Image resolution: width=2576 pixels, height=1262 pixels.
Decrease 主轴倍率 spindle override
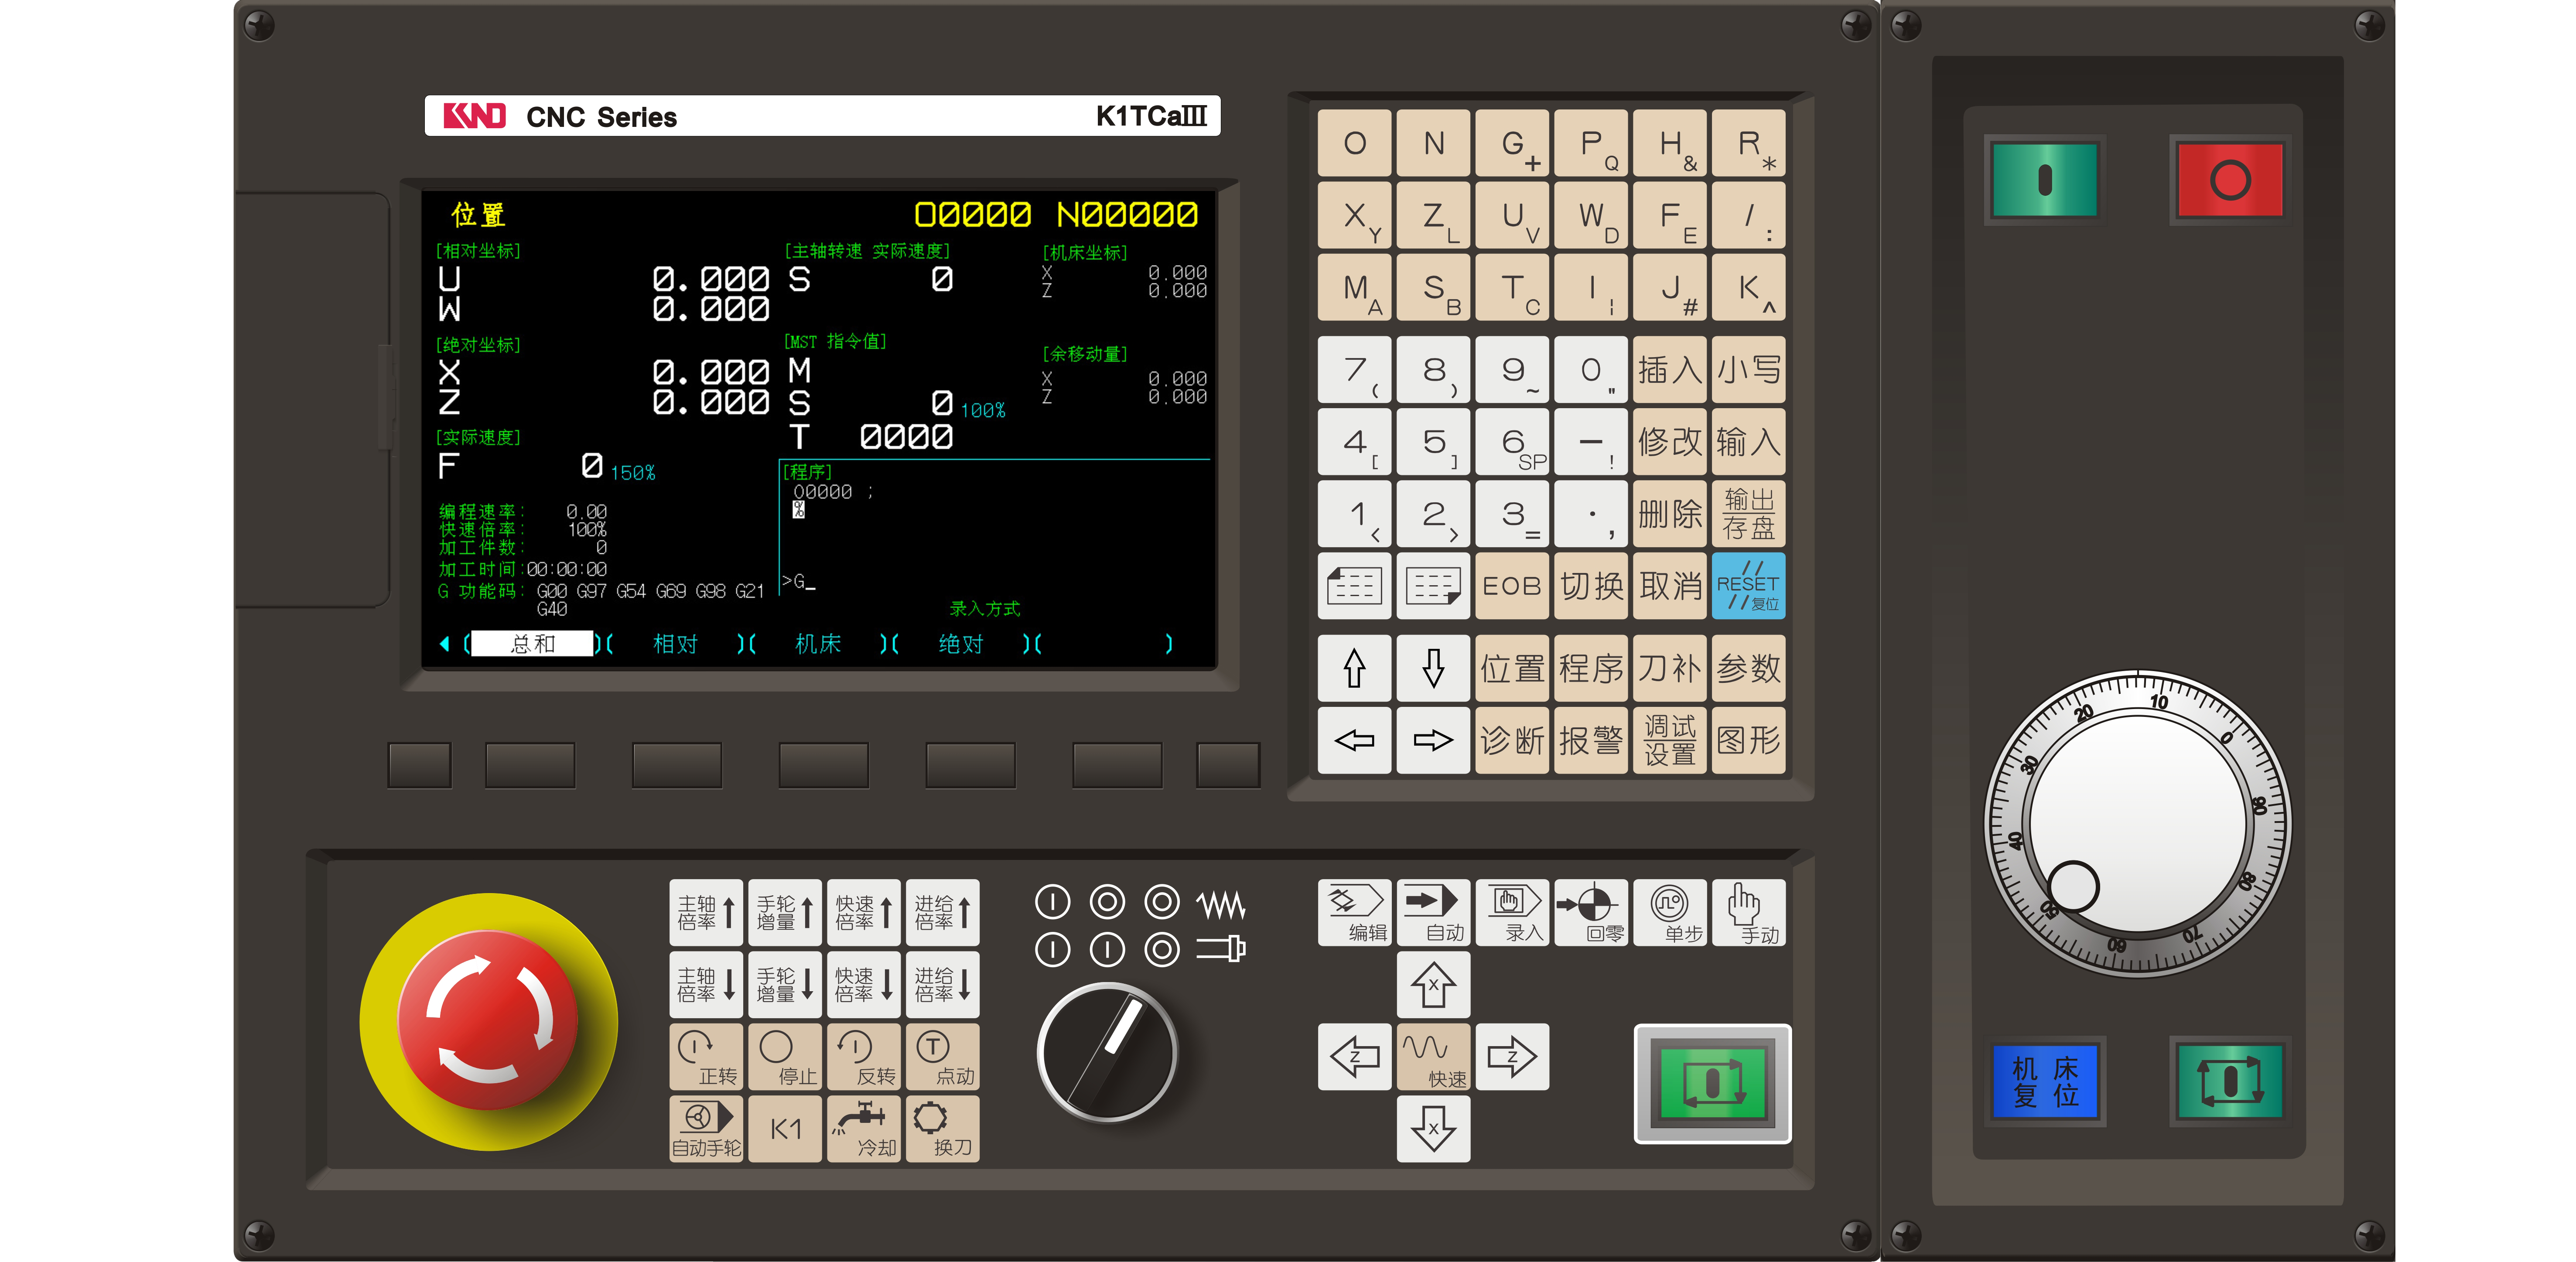[x=706, y=985]
